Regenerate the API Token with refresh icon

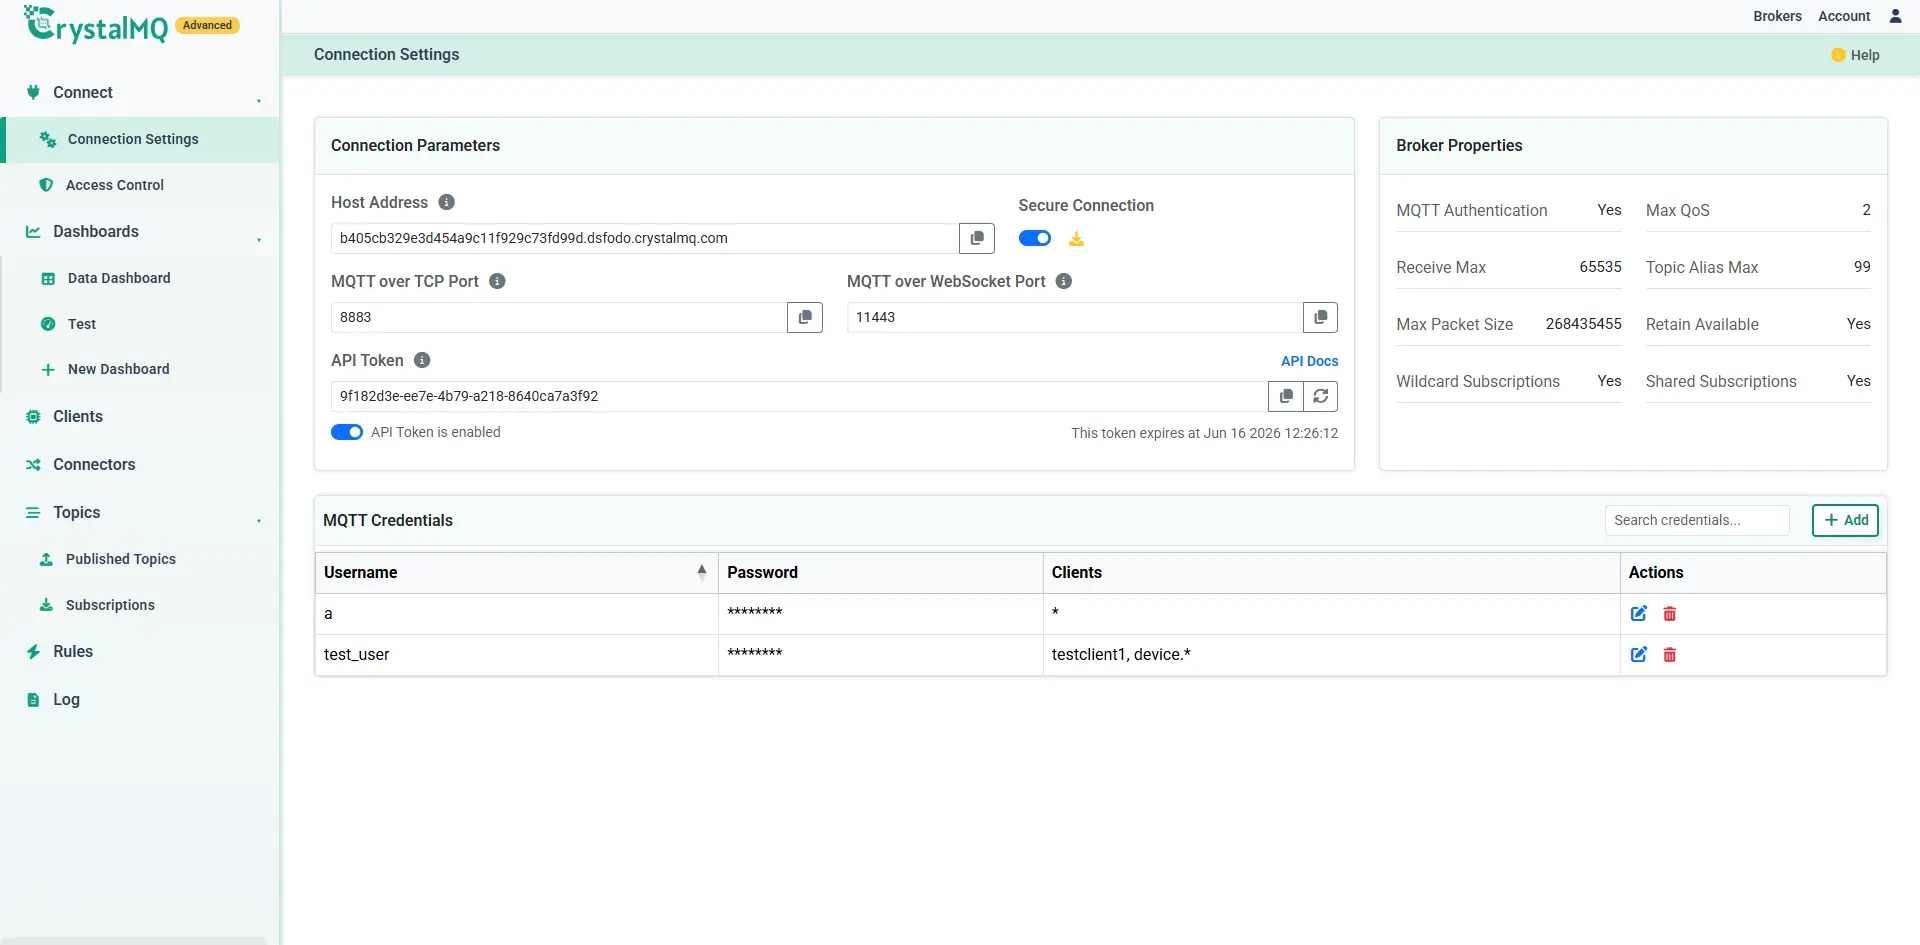[1321, 396]
